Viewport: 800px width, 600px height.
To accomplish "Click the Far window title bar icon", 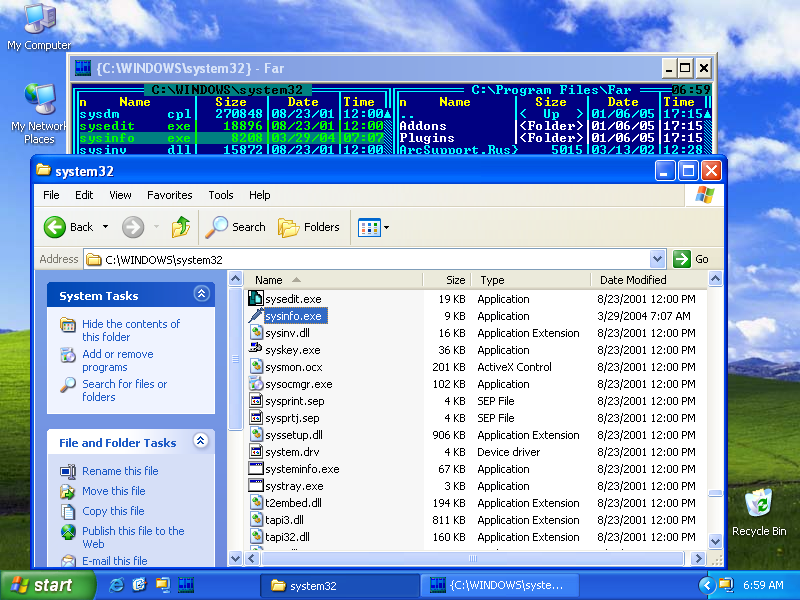I will point(83,68).
